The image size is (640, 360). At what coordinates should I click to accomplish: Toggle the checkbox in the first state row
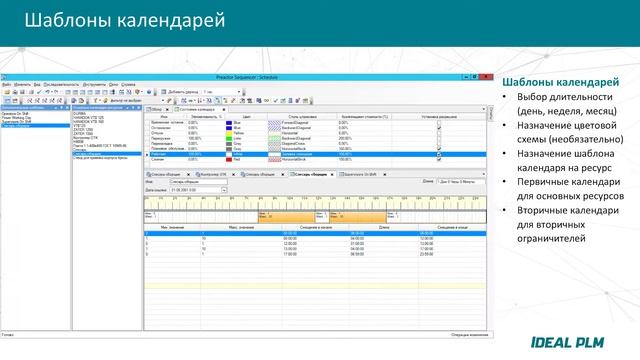[x=439, y=122]
